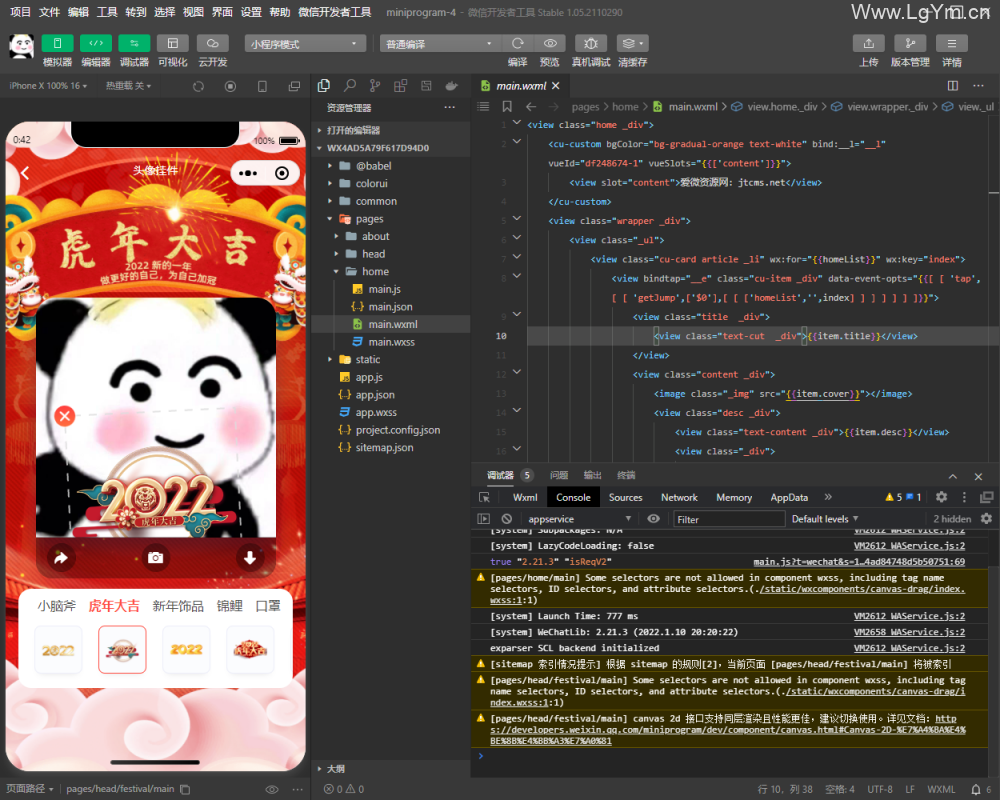
Task: Open the normal compile (普通编译) dropdown
Action: [439, 44]
